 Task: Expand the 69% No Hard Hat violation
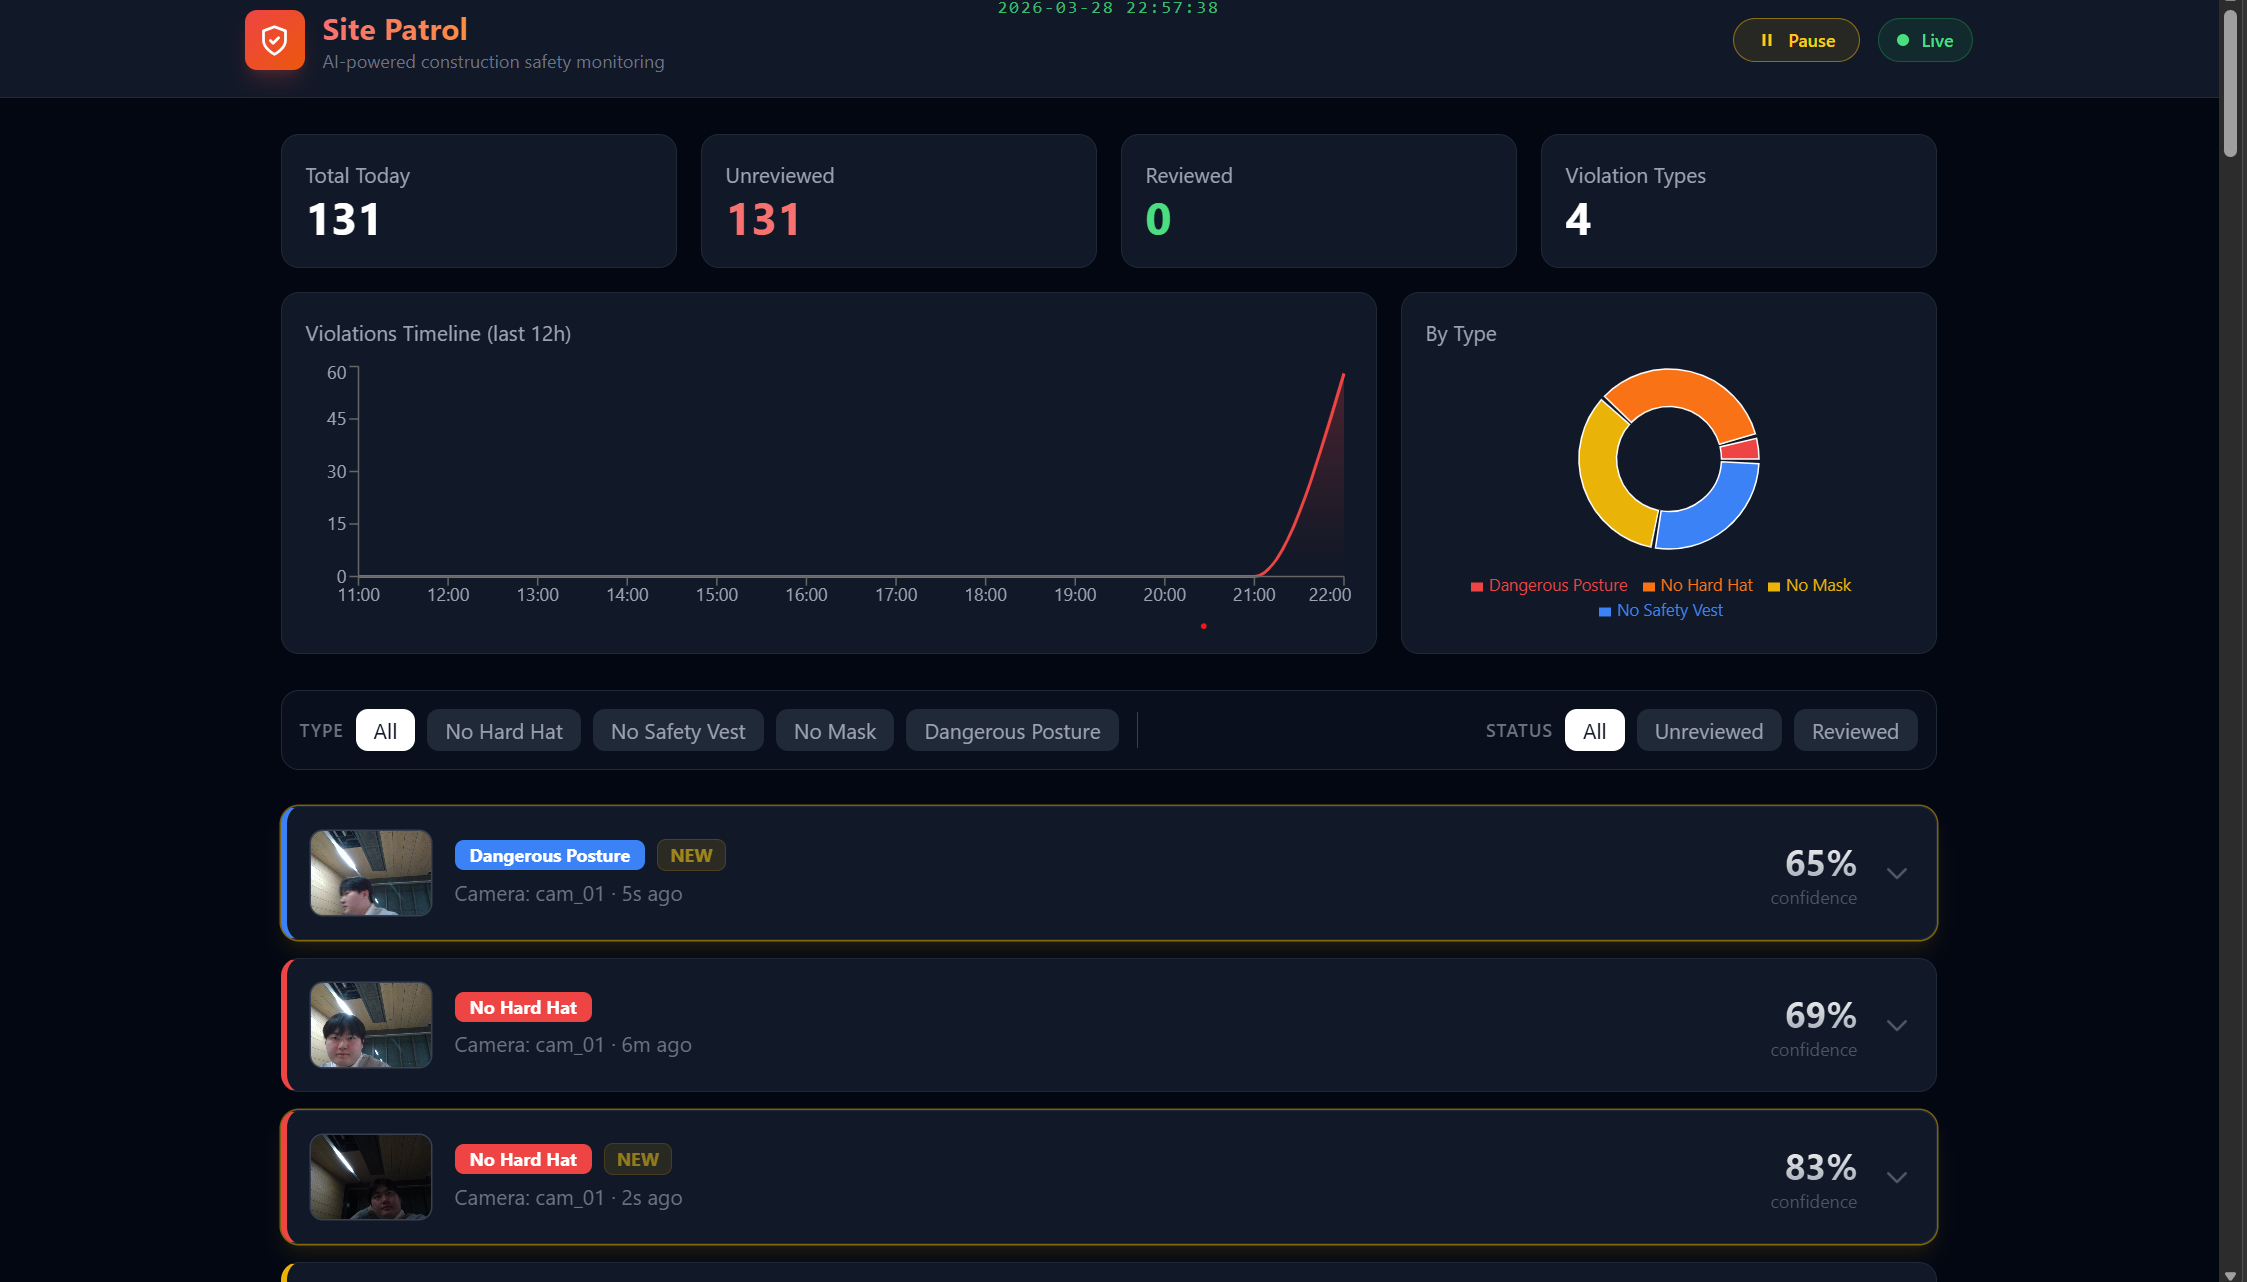pos(1896,1026)
